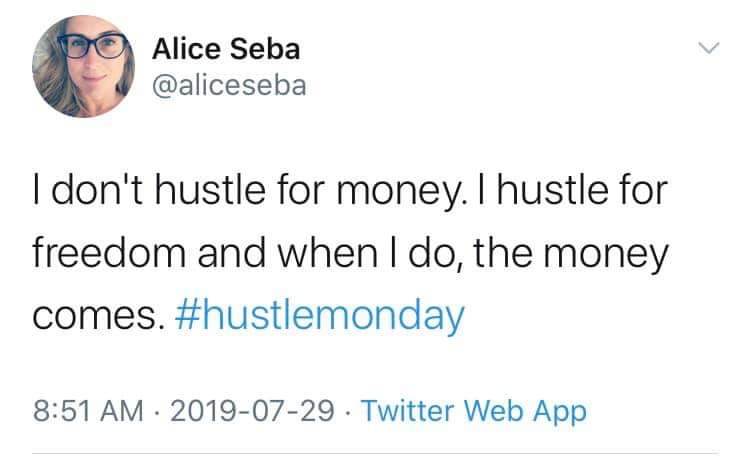Click "App" in the source link

[x=560, y=413]
